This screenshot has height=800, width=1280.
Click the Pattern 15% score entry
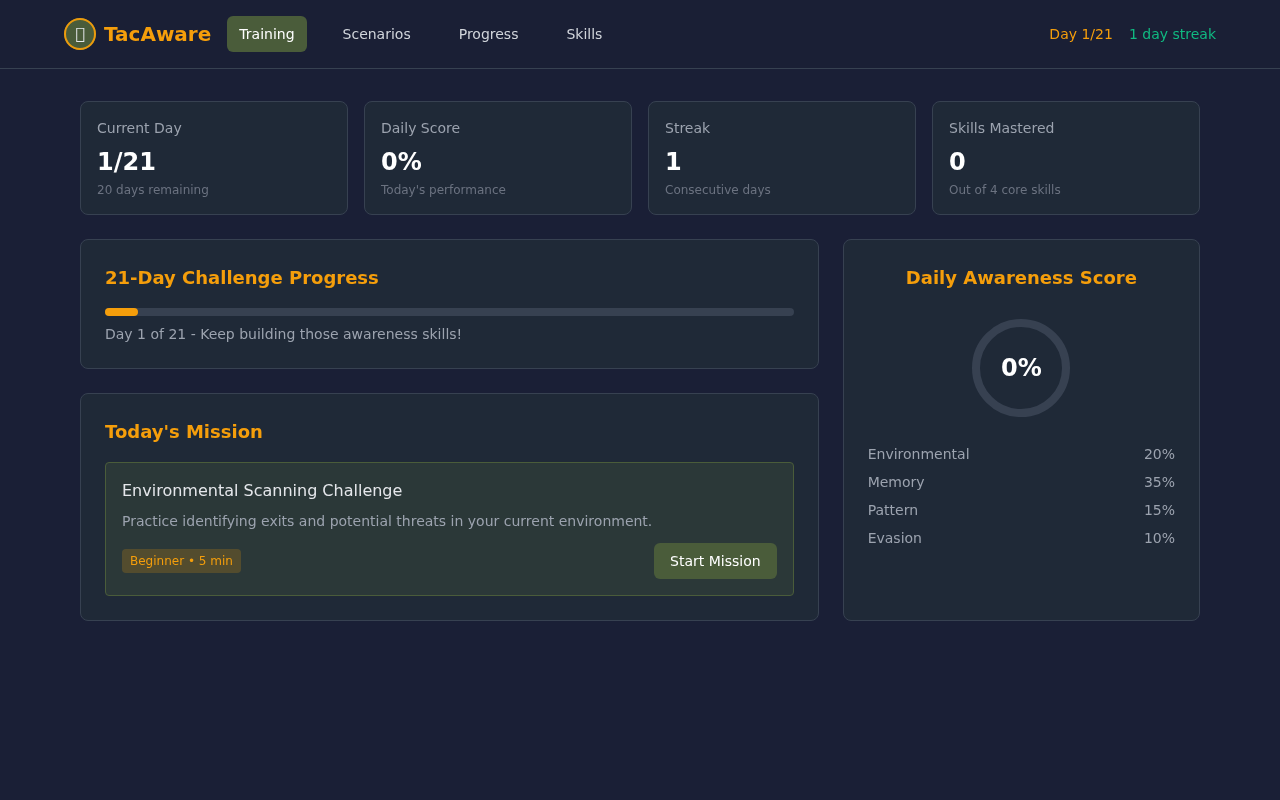[x=1021, y=510]
